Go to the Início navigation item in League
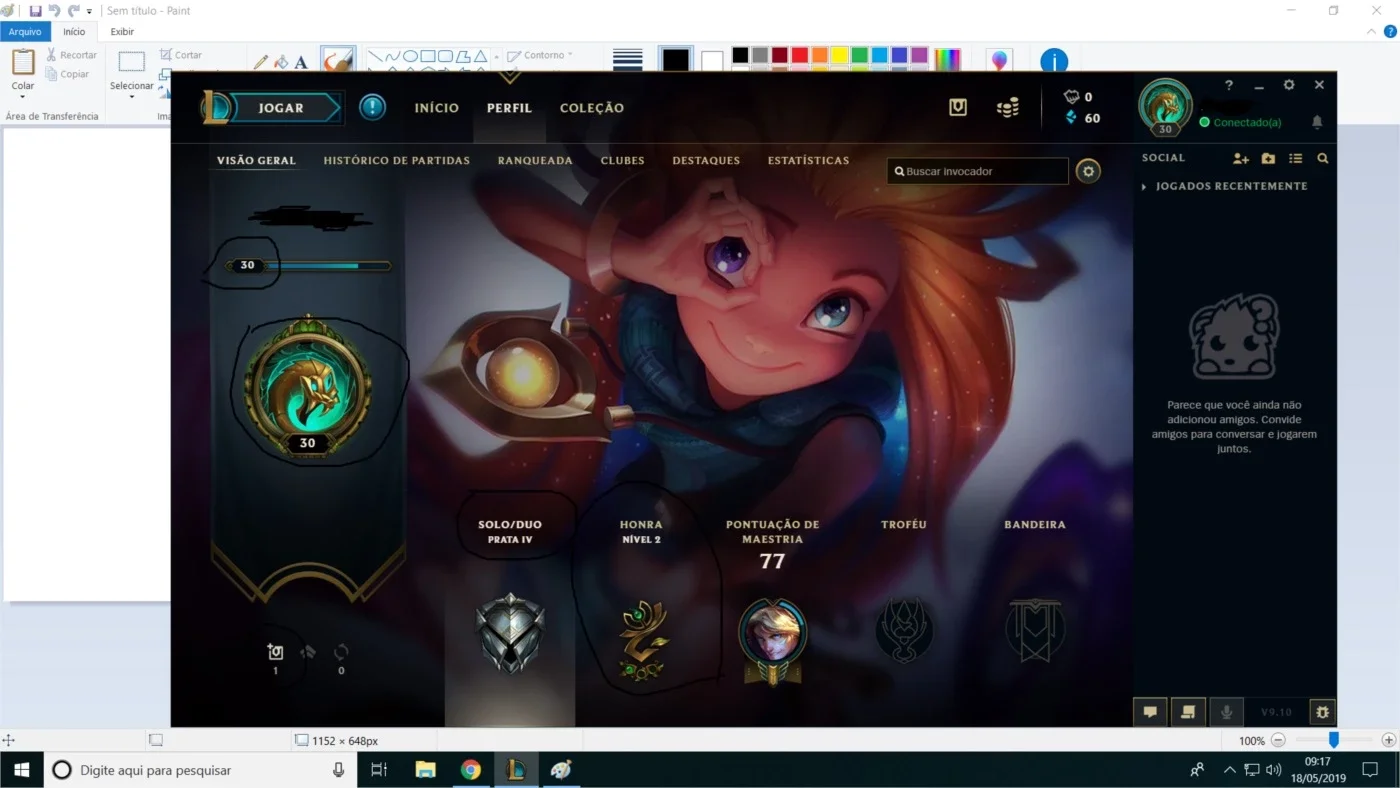The height and width of the screenshot is (788, 1400). [437, 108]
